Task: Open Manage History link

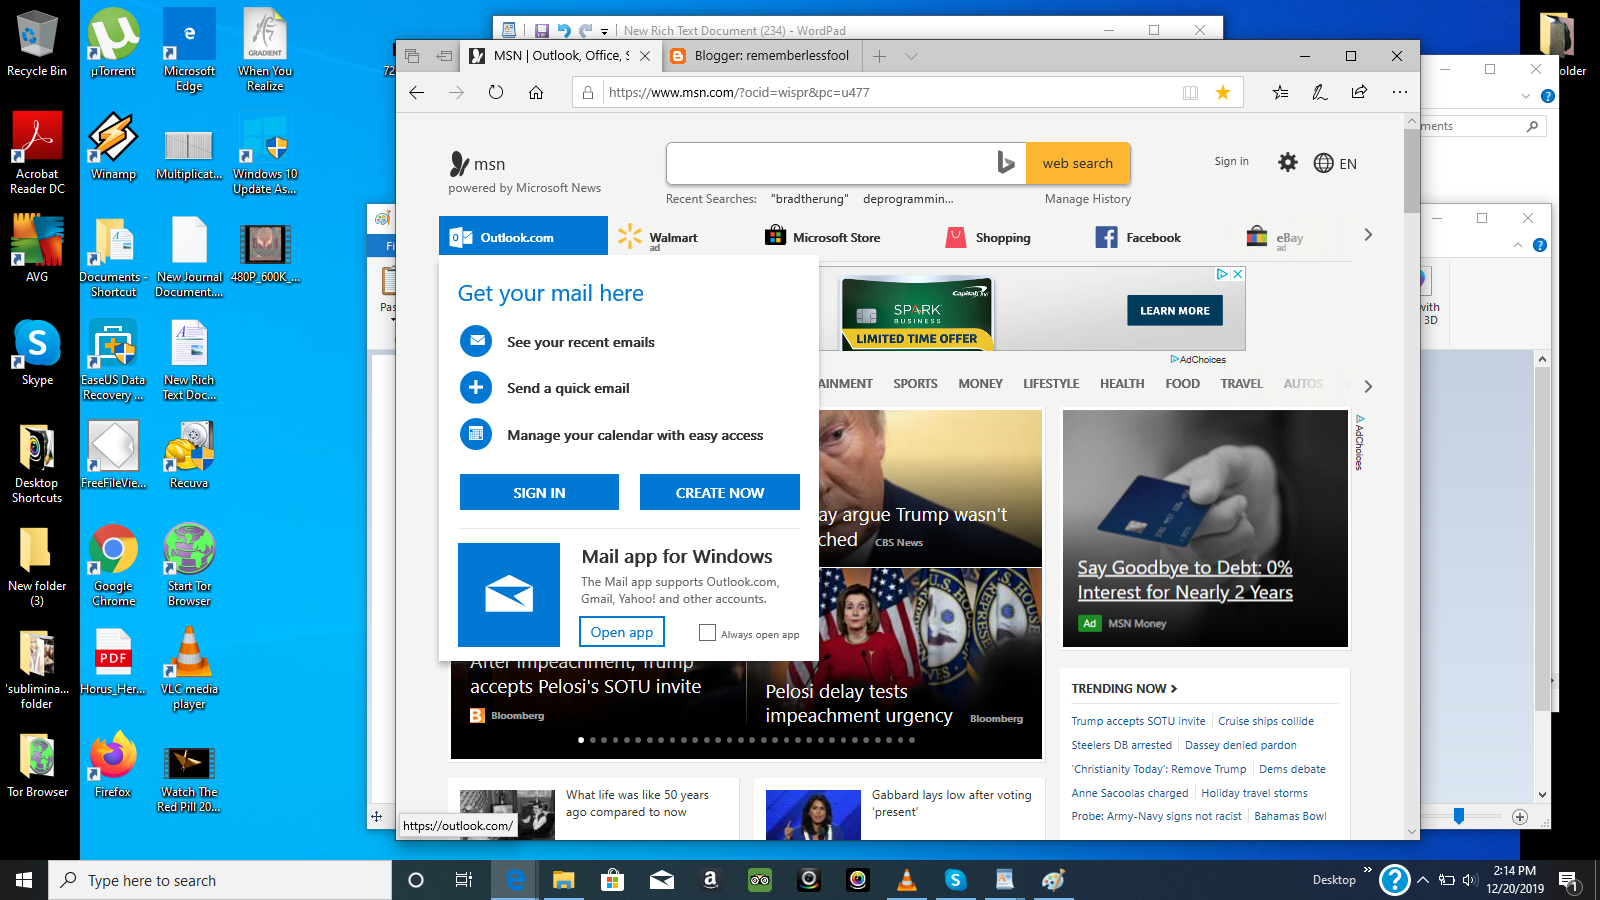Action: tap(1088, 199)
